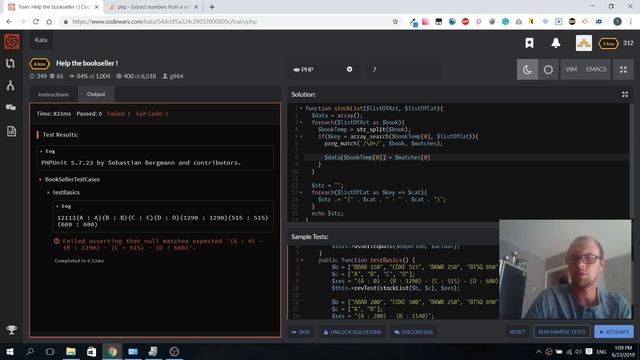Open the Codewars home logo
This screenshot has height=360, width=640.
pos(11,42)
